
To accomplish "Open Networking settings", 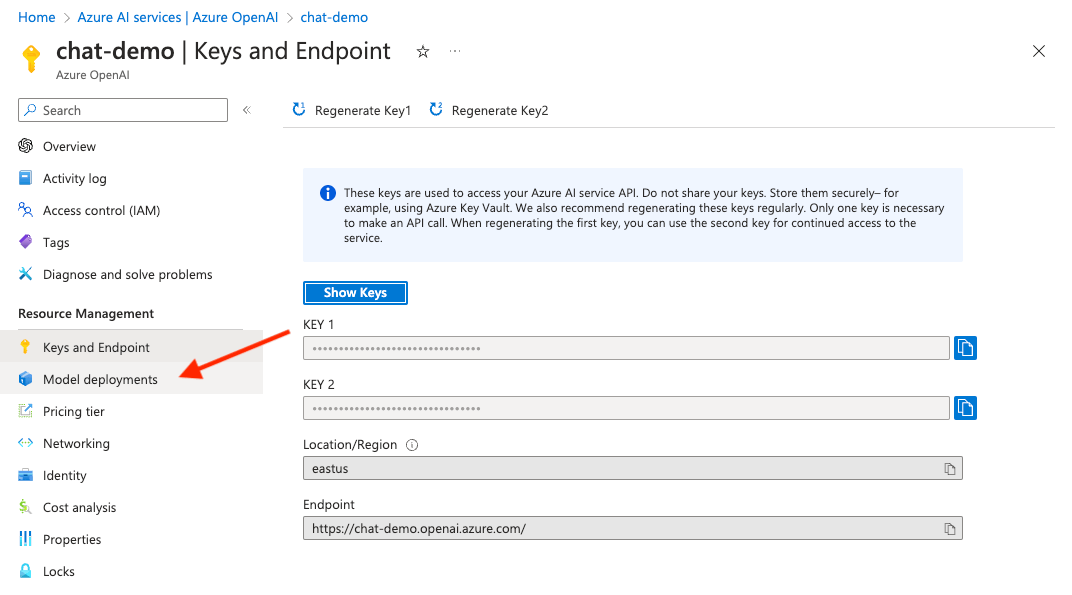I will point(75,443).
